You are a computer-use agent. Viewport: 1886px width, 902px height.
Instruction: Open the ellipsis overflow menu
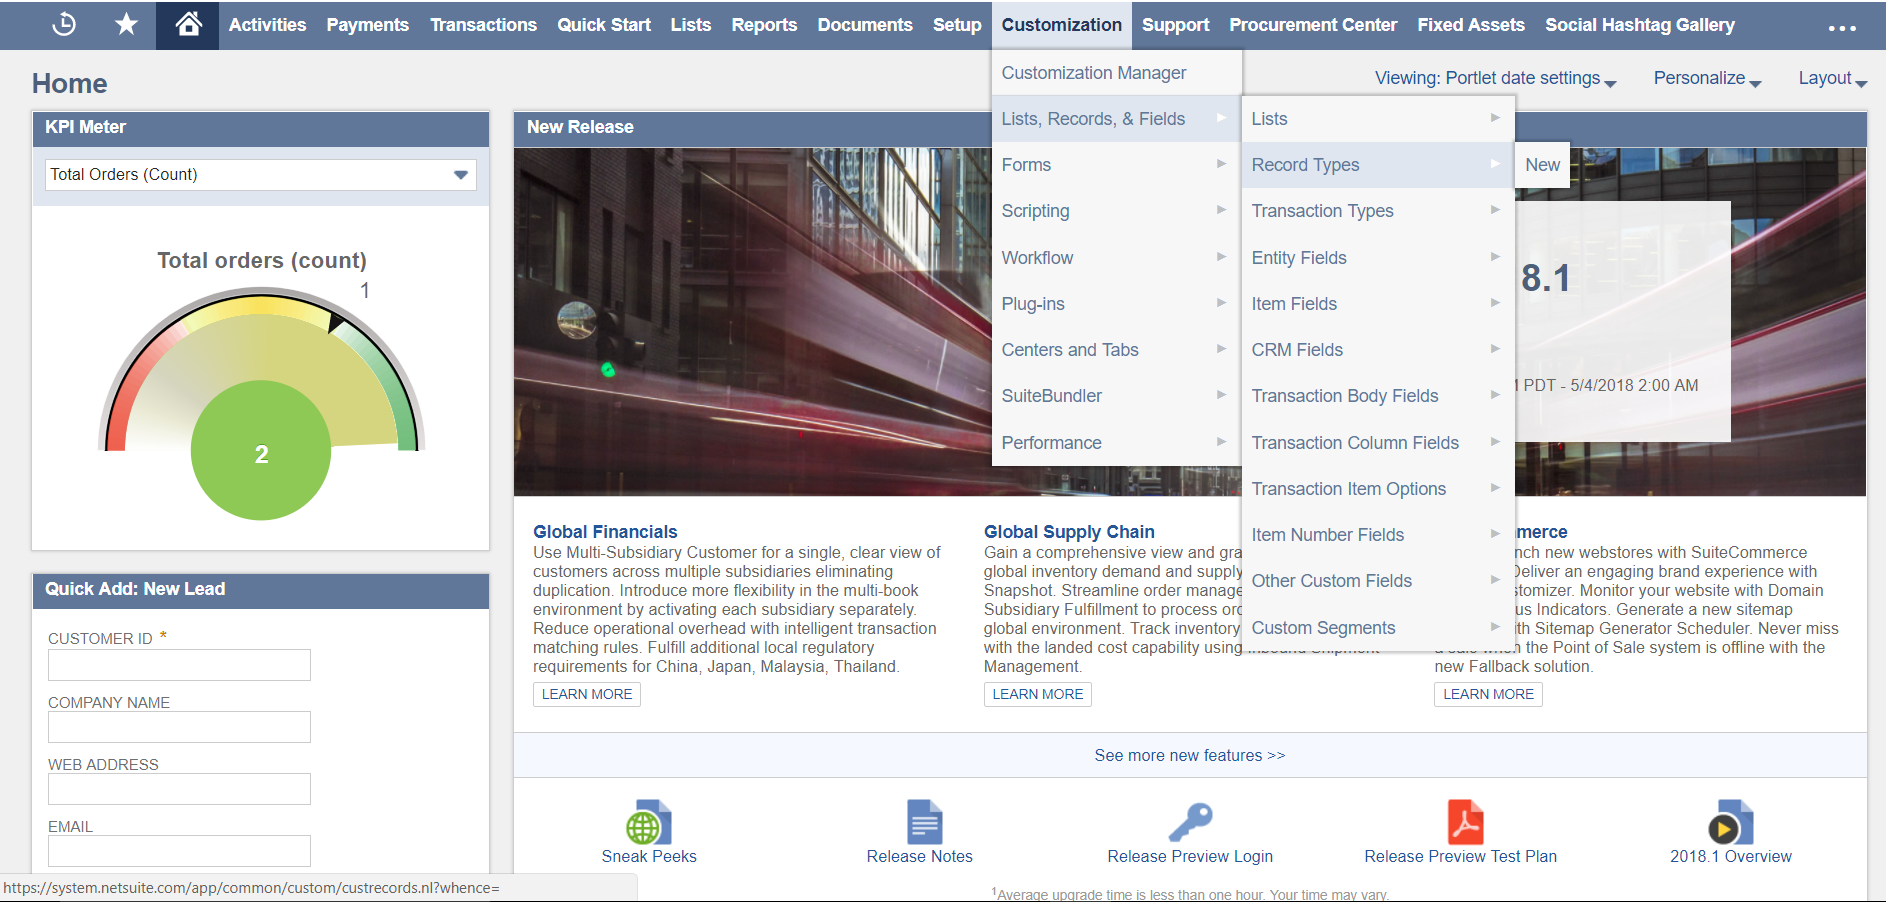pos(1840,28)
